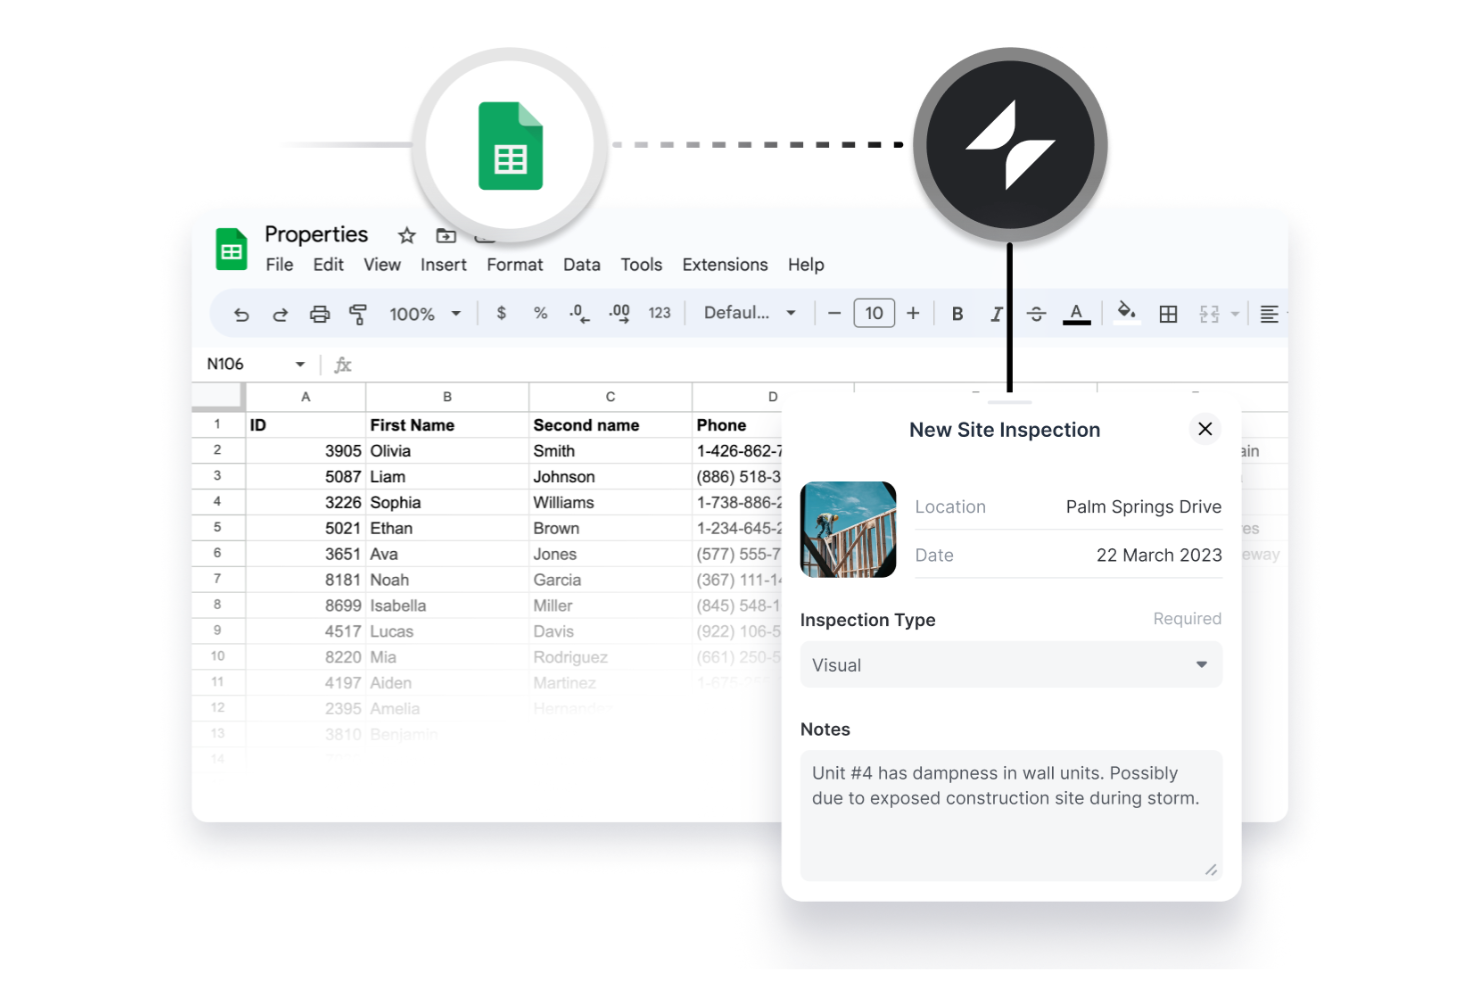The width and height of the screenshot is (1480, 987).
Task: Click the borders icon
Action: click(x=1168, y=313)
